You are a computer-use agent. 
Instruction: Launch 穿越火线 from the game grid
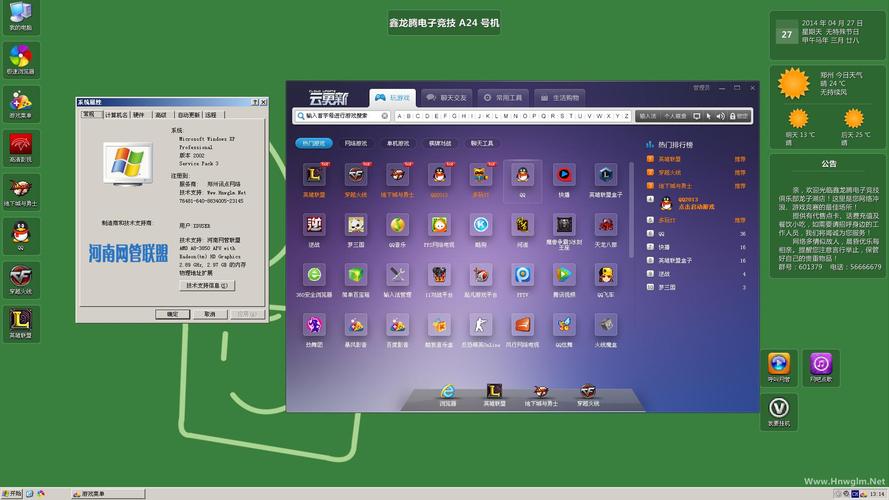355,176
